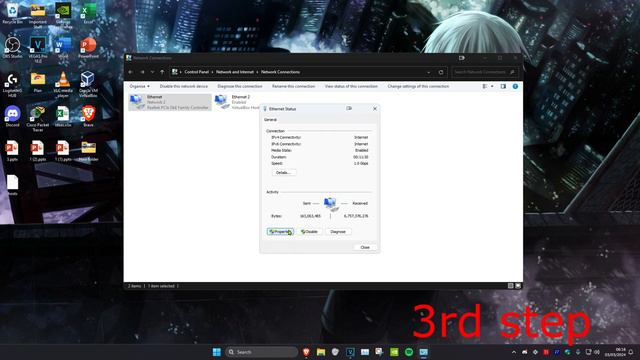640x360 pixels.
Task: Open the blue help icon in Network Connections
Action: pyautogui.click(x=515, y=86)
